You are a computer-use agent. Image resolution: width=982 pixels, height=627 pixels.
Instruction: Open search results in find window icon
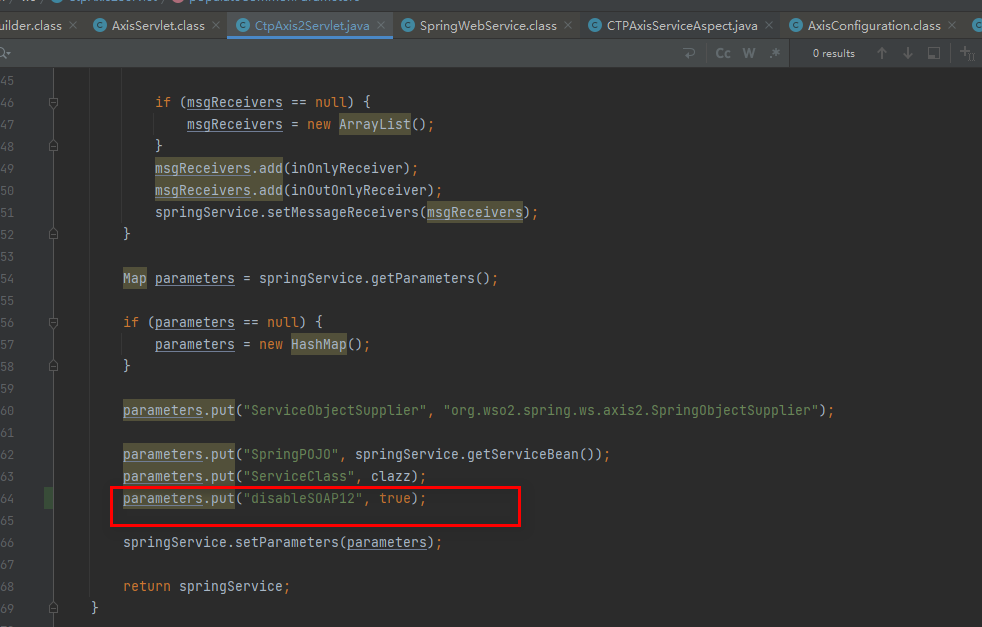[x=934, y=53]
